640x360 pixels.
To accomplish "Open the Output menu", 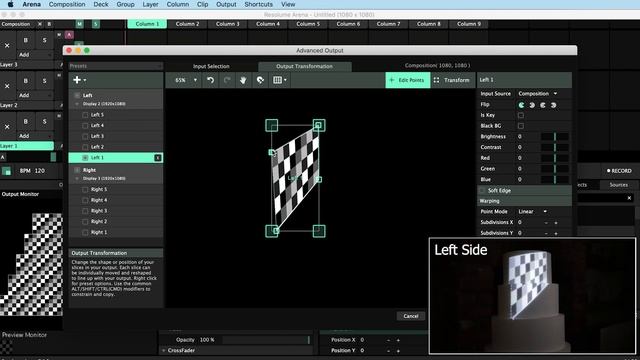I will point(226,4).
